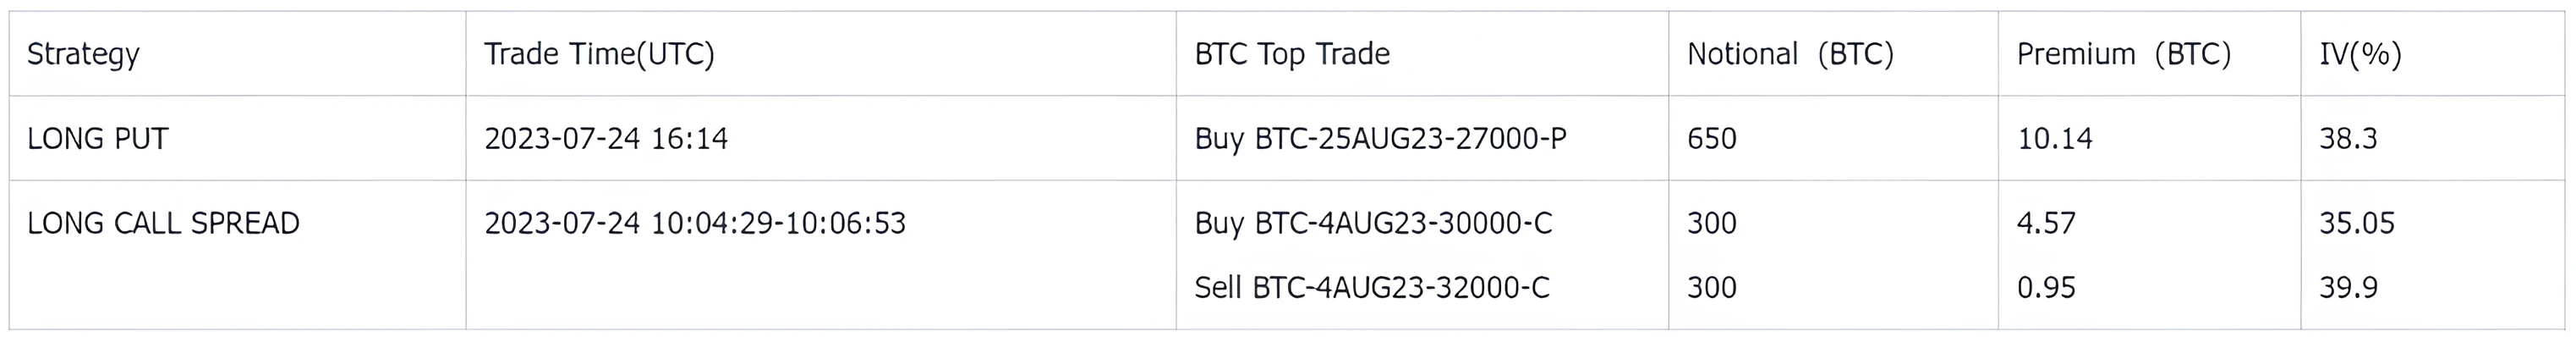
Task: Click the 10.14 premium value
Action: [2055, 138]
